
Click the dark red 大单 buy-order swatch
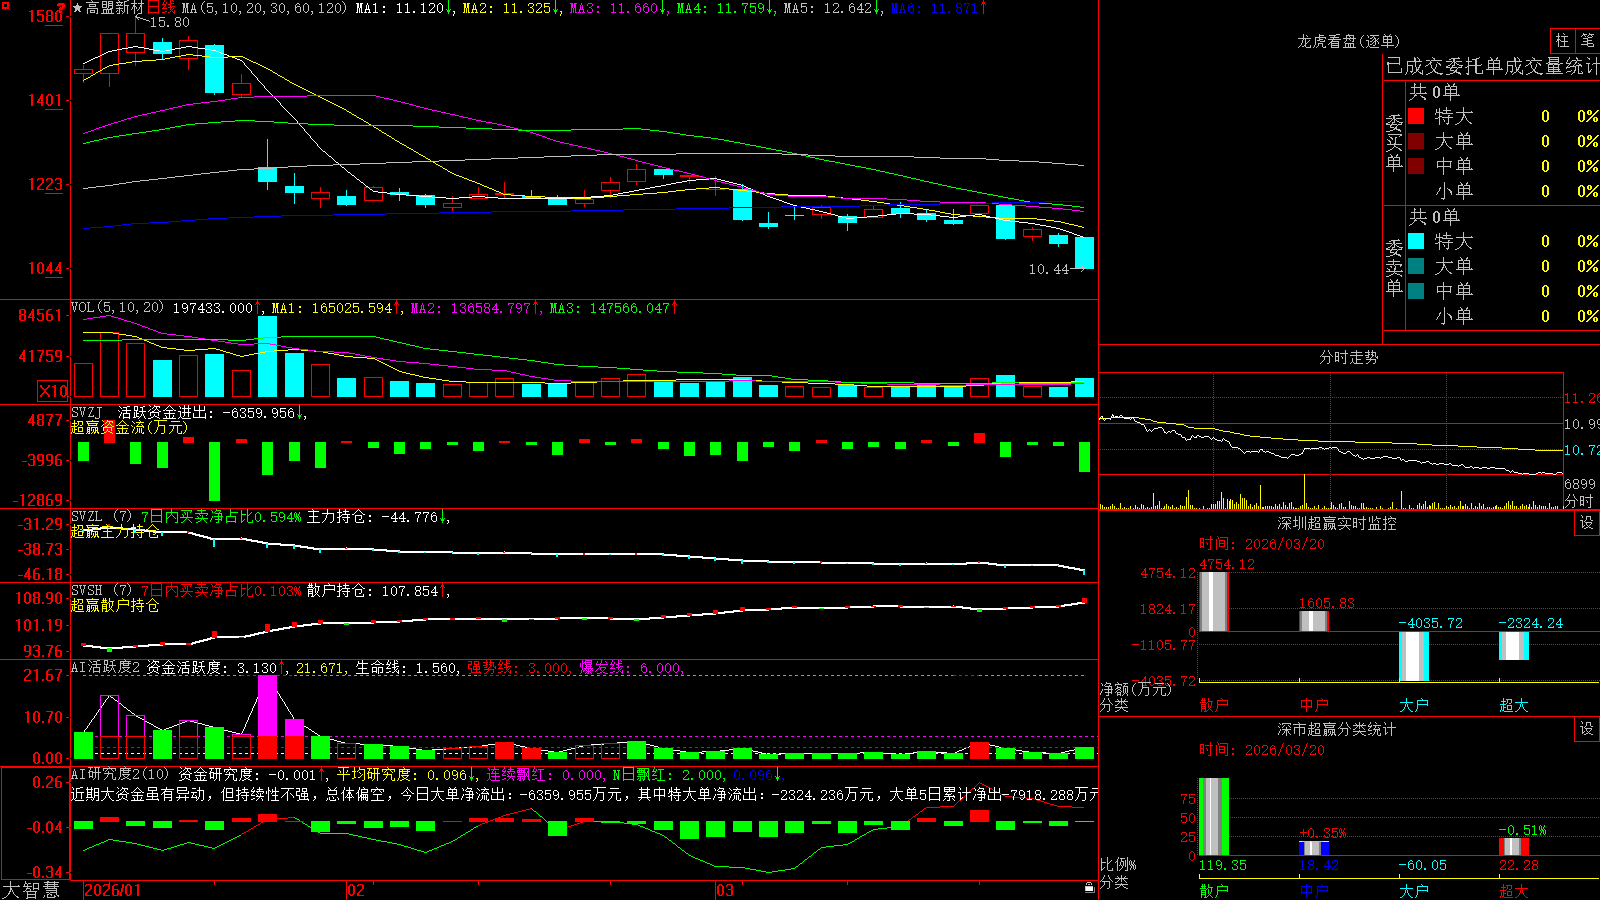(x=1416, y=141)
